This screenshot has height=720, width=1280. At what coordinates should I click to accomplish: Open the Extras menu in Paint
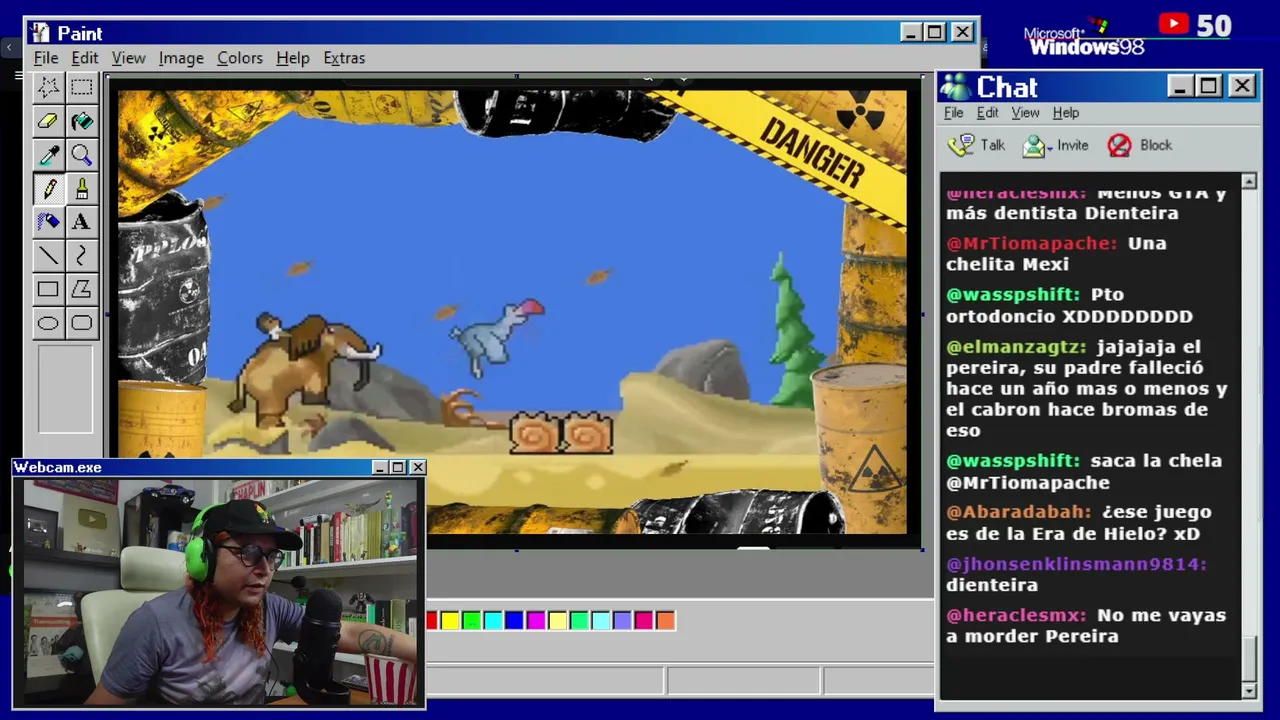coord(344,58)
